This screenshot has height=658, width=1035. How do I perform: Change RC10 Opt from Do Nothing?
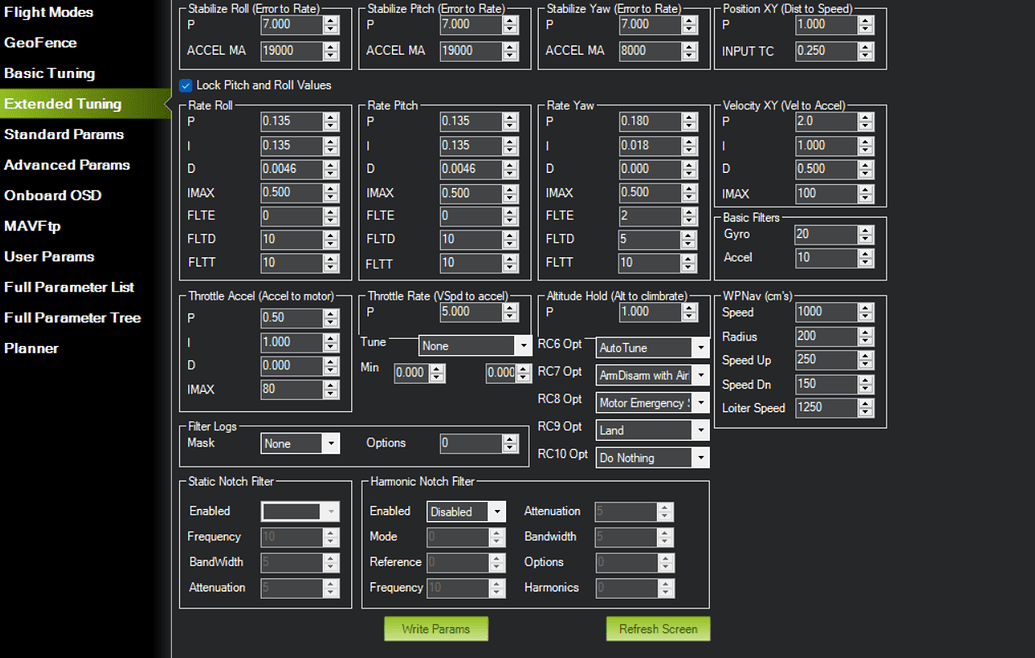tap(652, 457)
